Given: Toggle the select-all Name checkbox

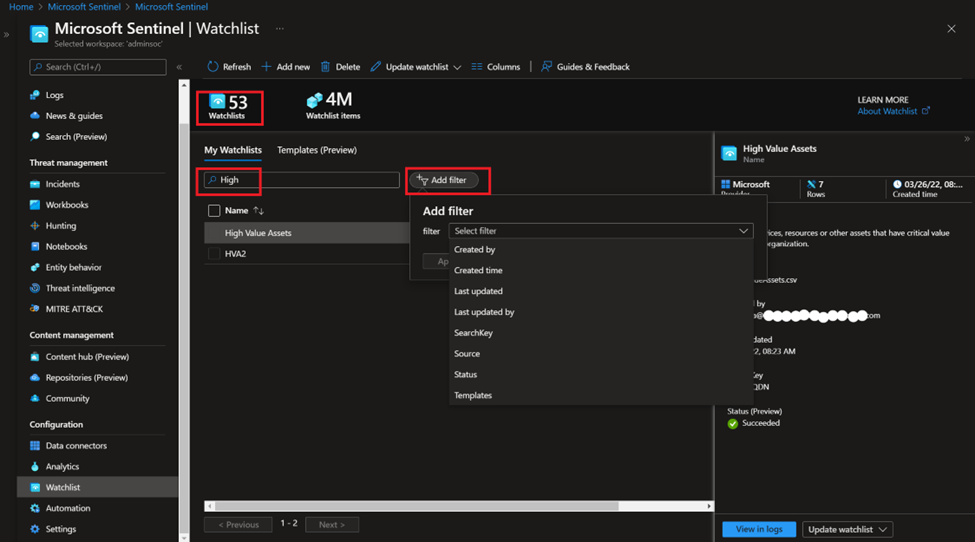Looking at the screenshot, I should (x=214, y=211).
